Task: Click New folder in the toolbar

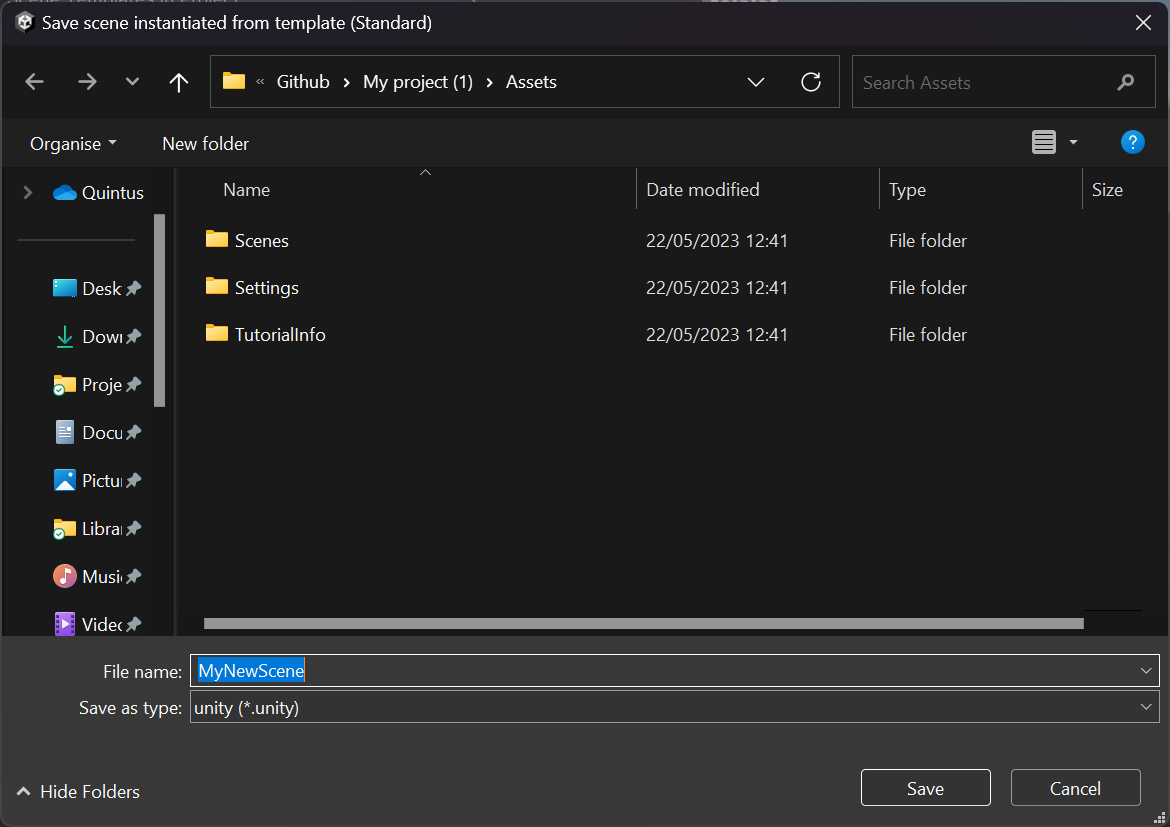Action: (205, 144)
